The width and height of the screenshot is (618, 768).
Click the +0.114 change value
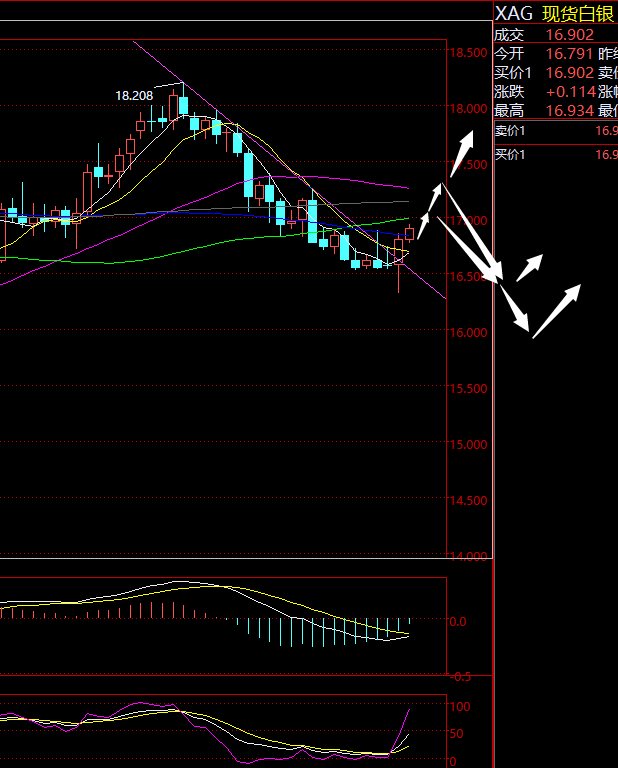(570, 92)
